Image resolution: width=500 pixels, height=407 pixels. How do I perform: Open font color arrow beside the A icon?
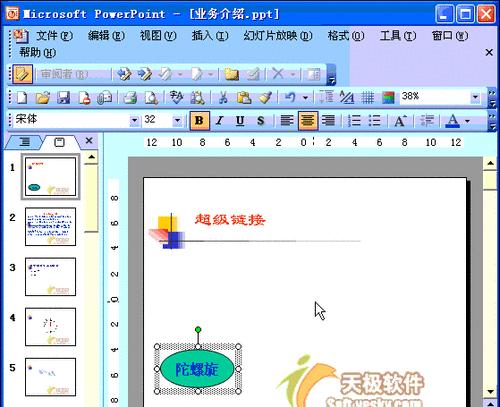click(467, 121)
